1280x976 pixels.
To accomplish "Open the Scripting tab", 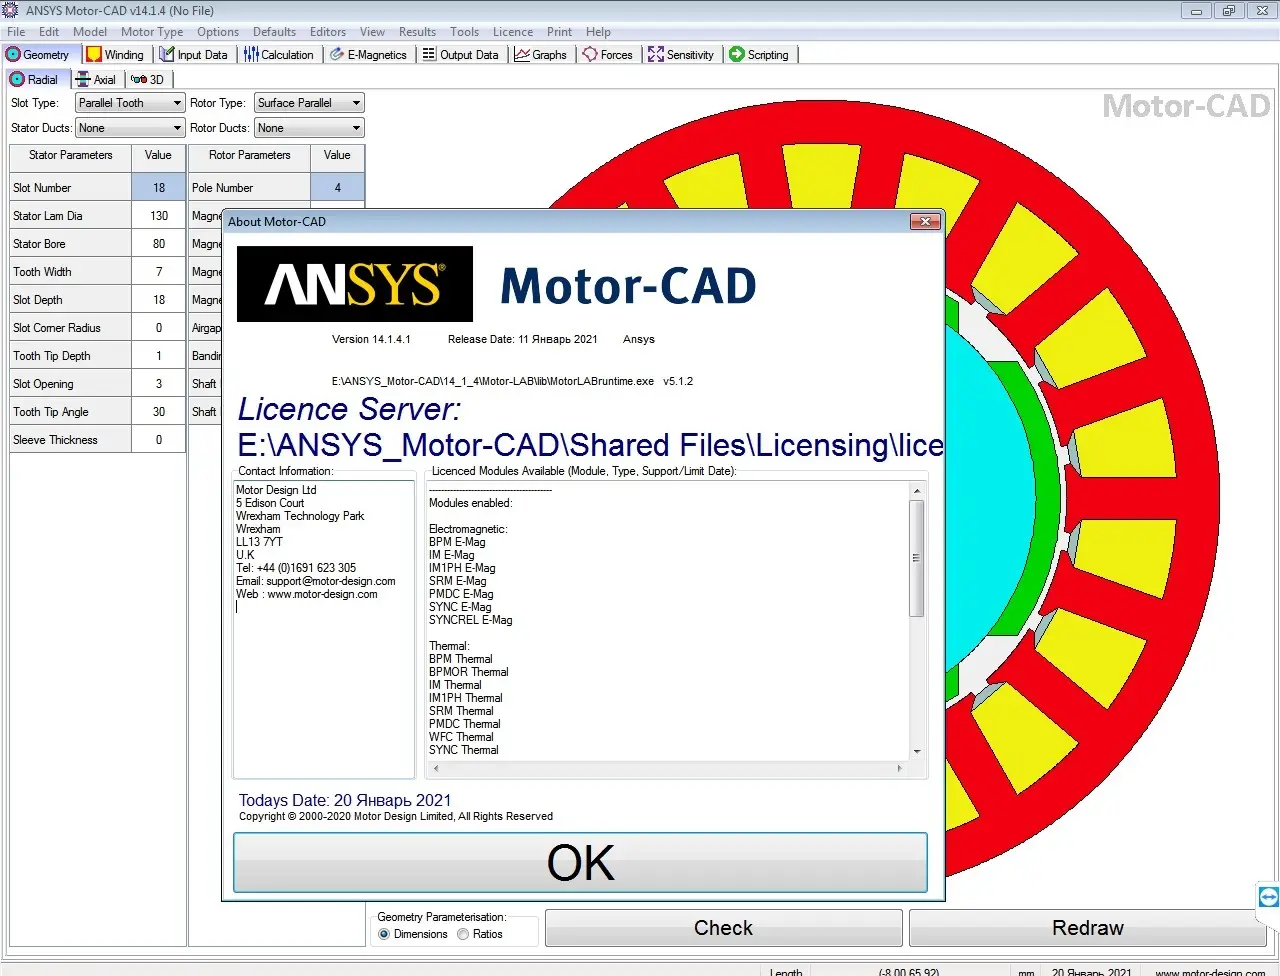I will click(x=759, y=55).
